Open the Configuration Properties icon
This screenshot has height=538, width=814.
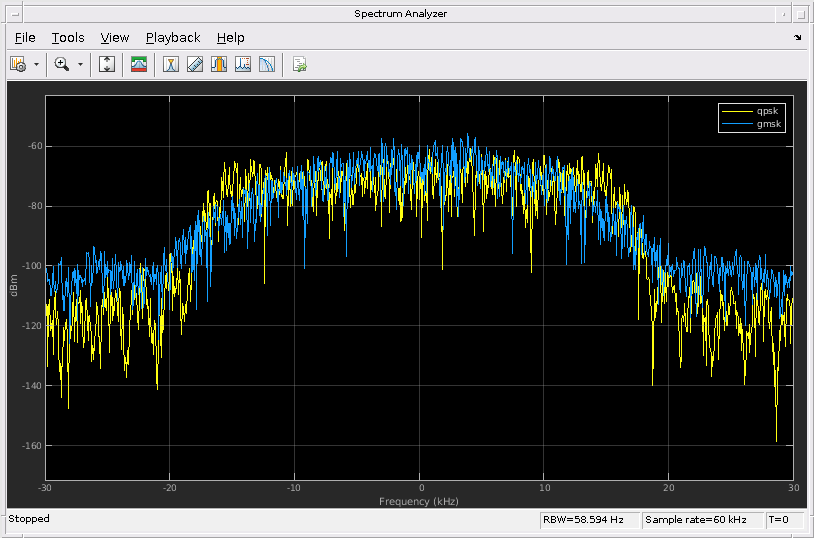(x=18, y=64)
